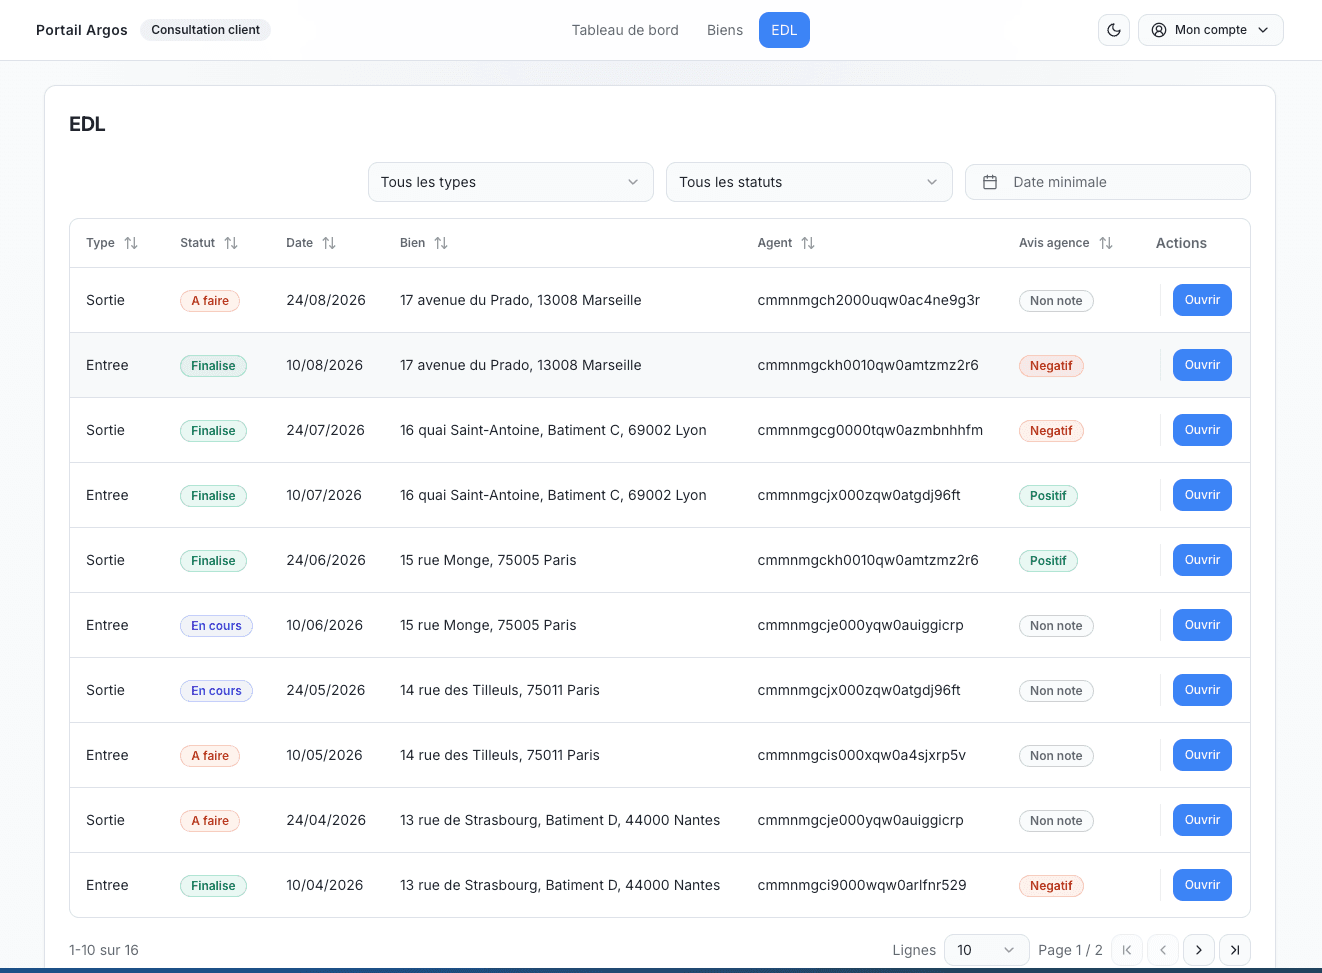Sort the table by Type column
This screenshot has width=1322, height=973.
click(130, 243)
